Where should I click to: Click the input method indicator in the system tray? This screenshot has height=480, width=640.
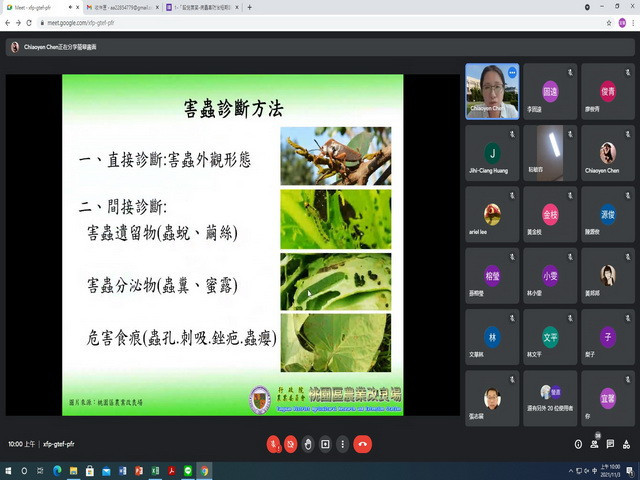[594, 471]
